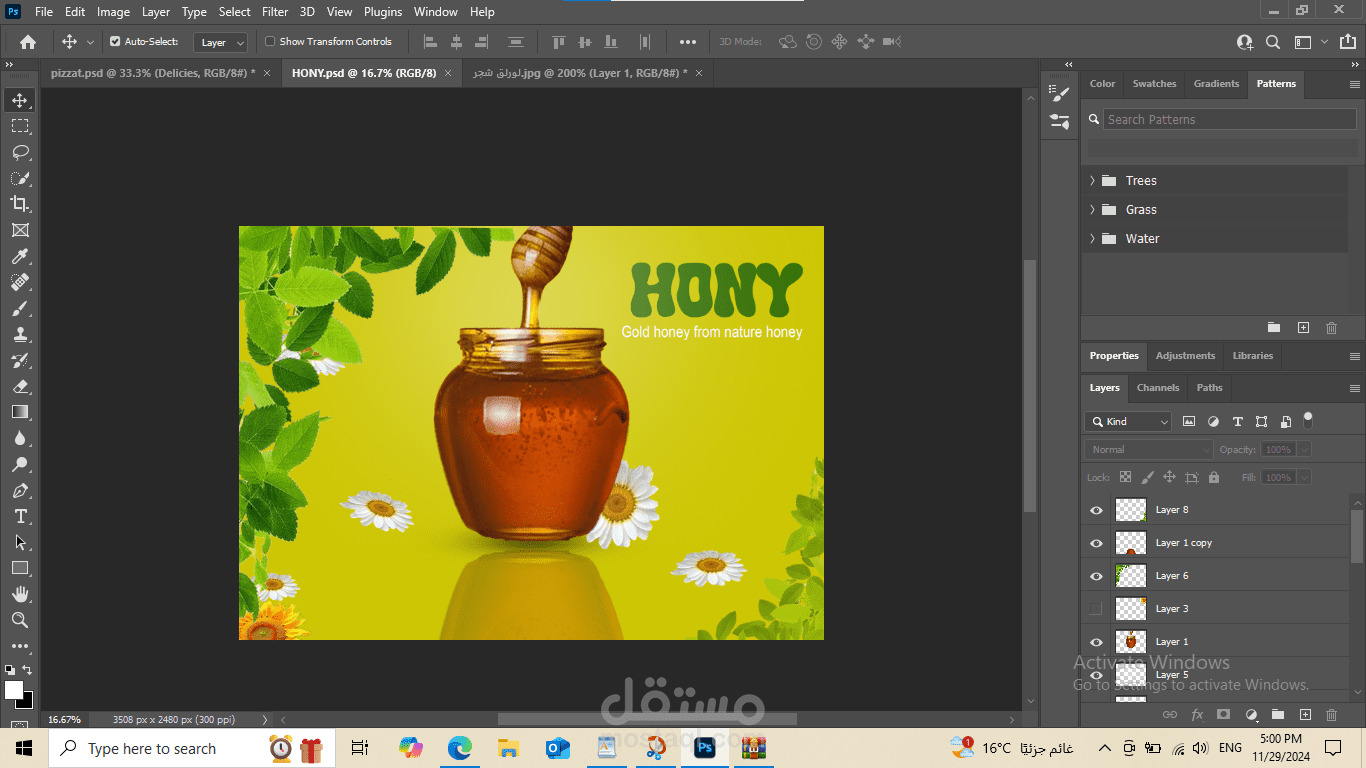The image size is (1366, 768).
Task: Open layer style fx menu
Action: click(1197, 715)
